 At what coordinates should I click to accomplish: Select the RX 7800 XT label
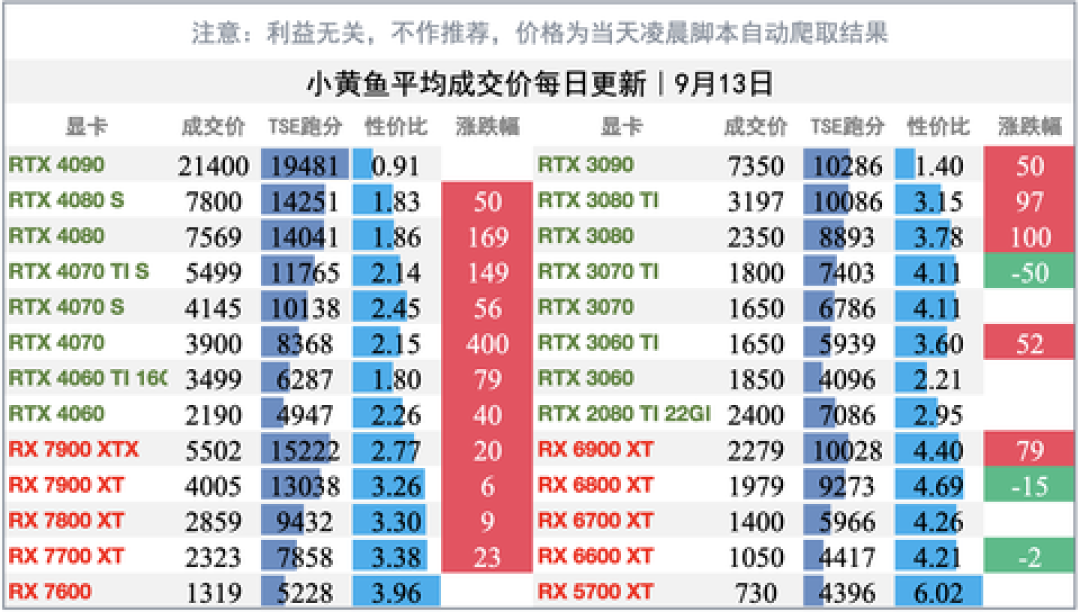click(x=66, y=520)
